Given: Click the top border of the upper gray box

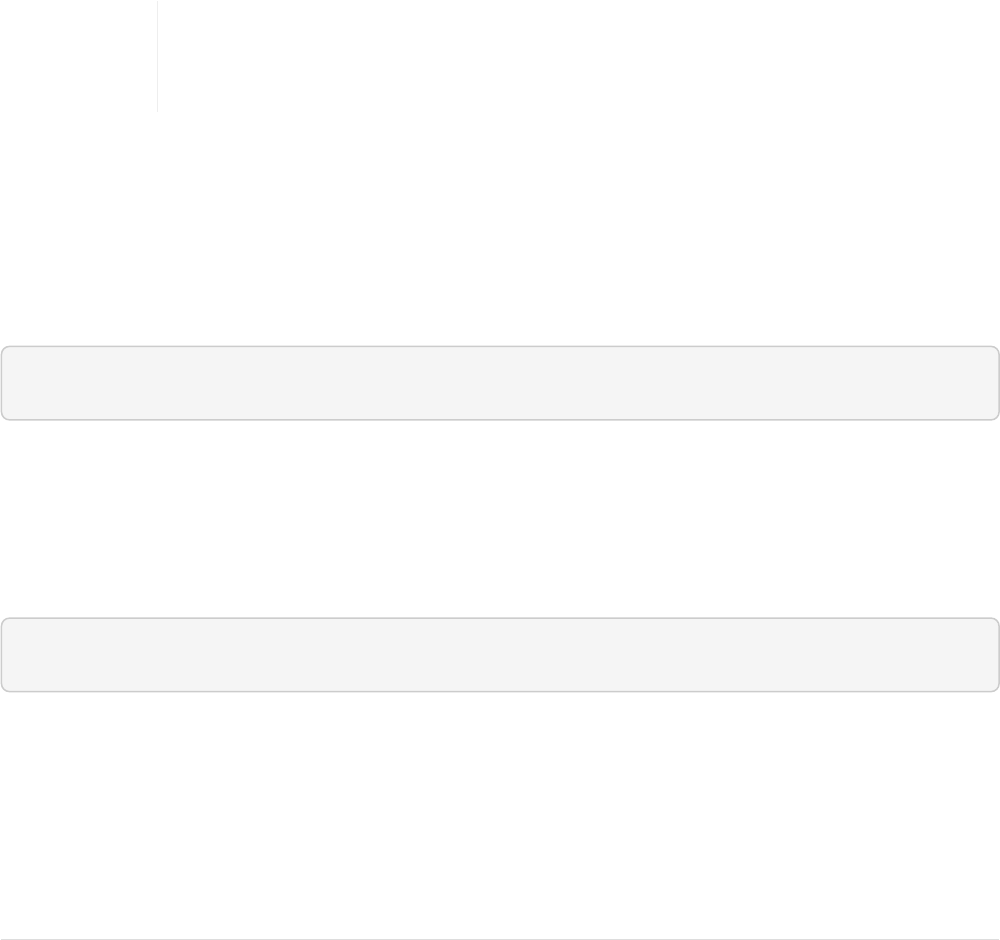Looking at the screenshot, I should 500,347.
